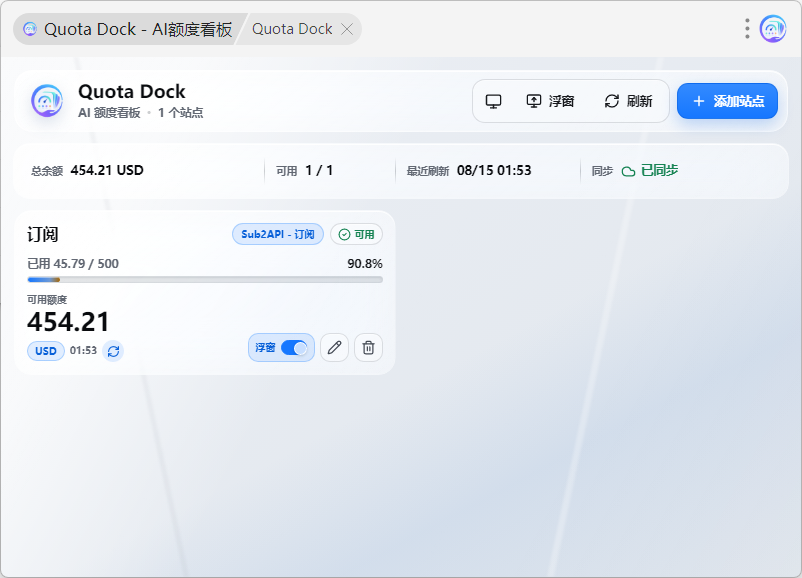The image size is (802, 578).
Task: Refresh 订阅 card balance with circular arrows
Action: pos(113,351)
